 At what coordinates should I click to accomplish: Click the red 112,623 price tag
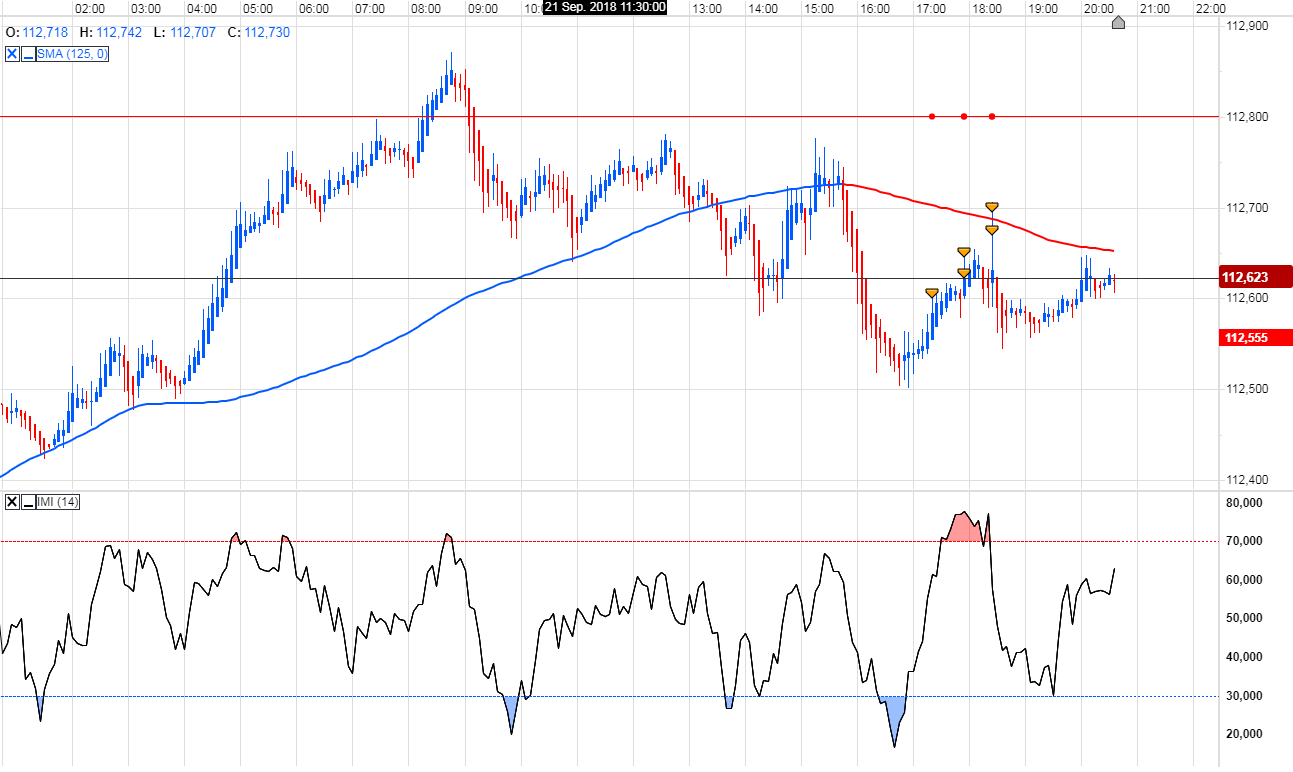point(1246,277)
